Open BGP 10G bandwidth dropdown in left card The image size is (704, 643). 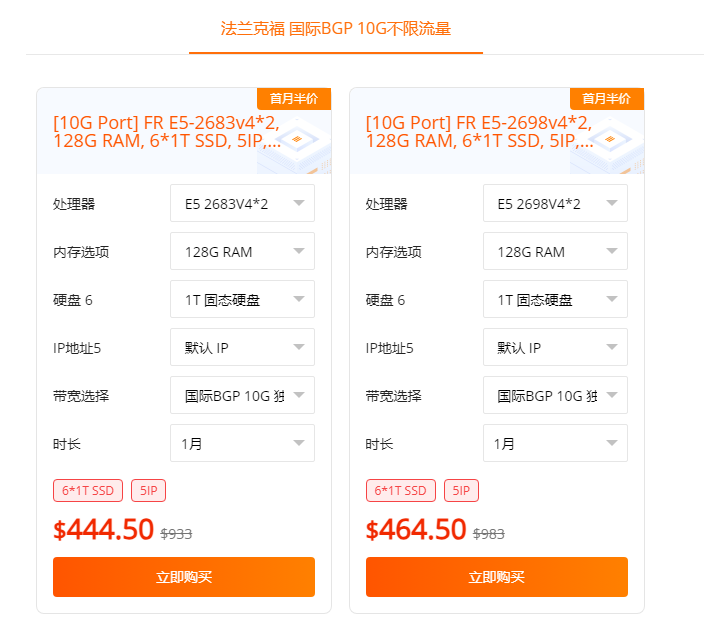click(242, 396)
